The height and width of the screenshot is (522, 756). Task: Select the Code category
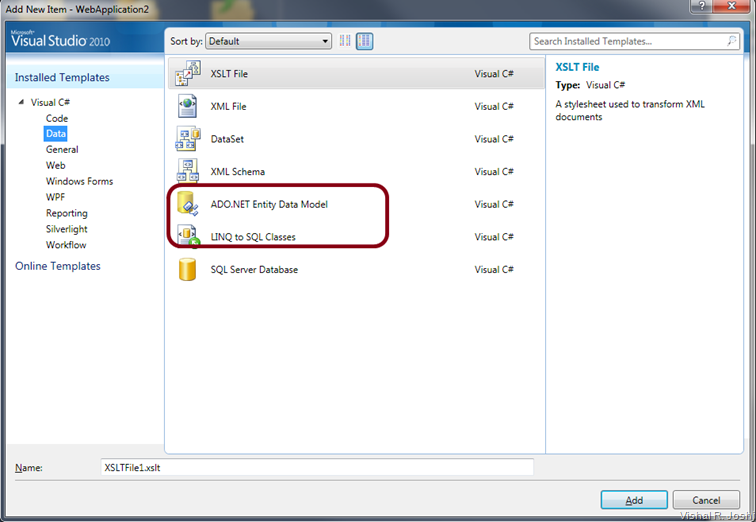(x=57, y=118)
